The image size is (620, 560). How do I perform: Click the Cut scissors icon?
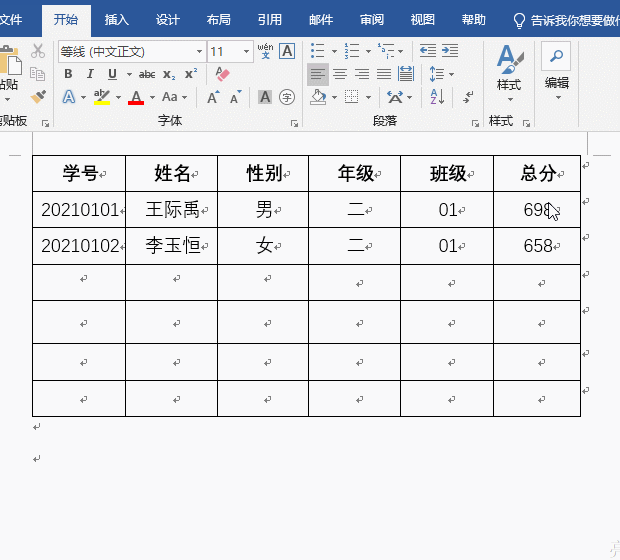(38, 51)
